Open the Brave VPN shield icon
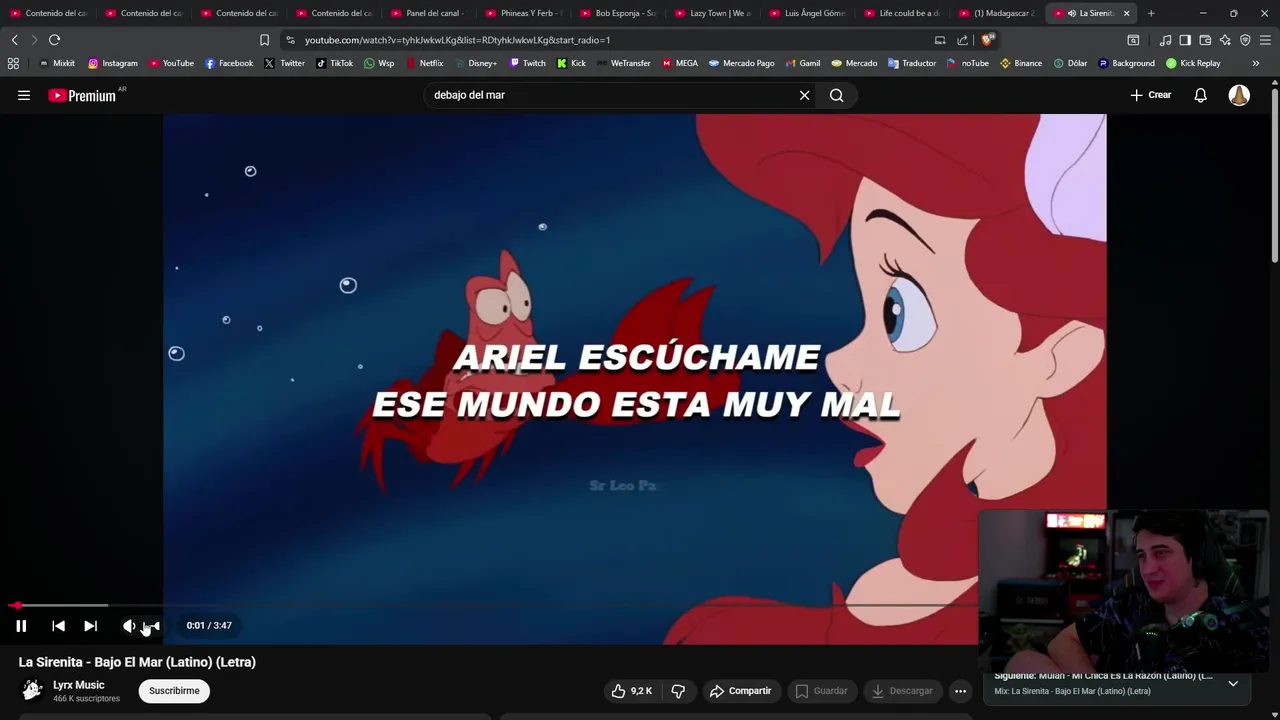This screenshot has width=1280, height=720. [1245, 40]
